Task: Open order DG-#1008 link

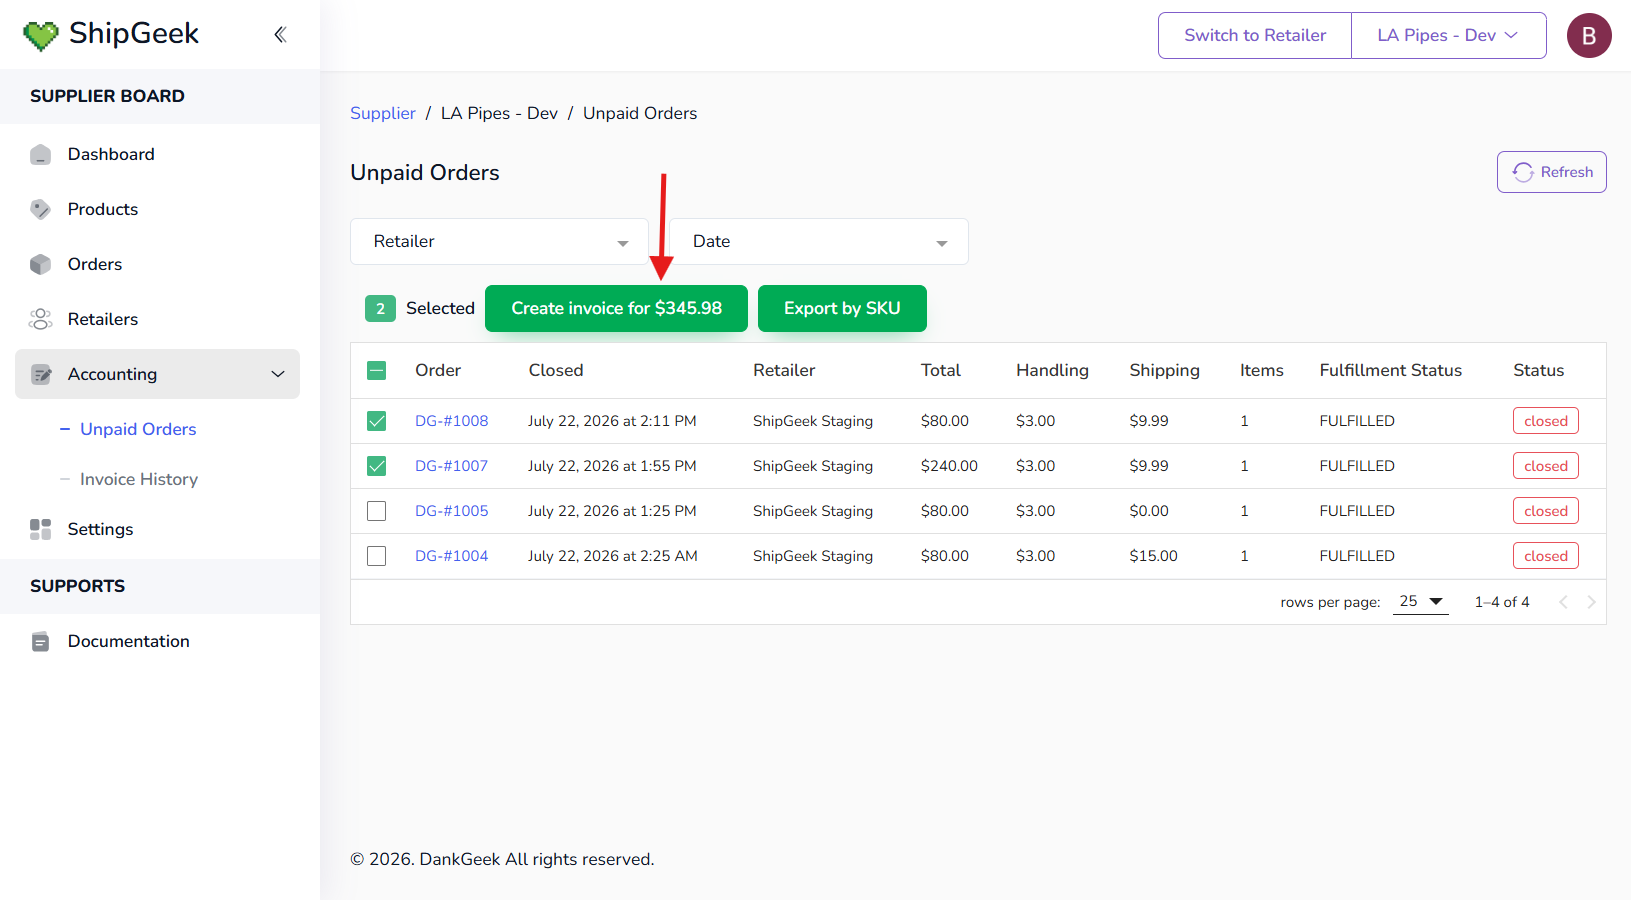Action: click(x=452, y=421)
